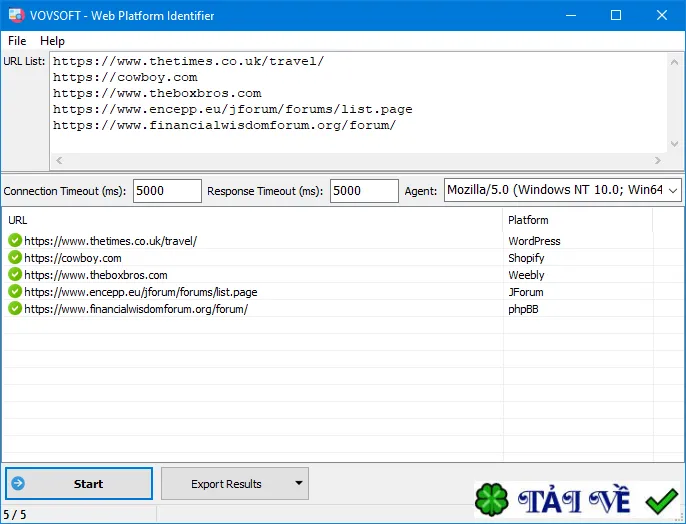Click green check icon beside financialwisdomforum.org row
This screenshot has height=524, width=686.
[15, 309]
